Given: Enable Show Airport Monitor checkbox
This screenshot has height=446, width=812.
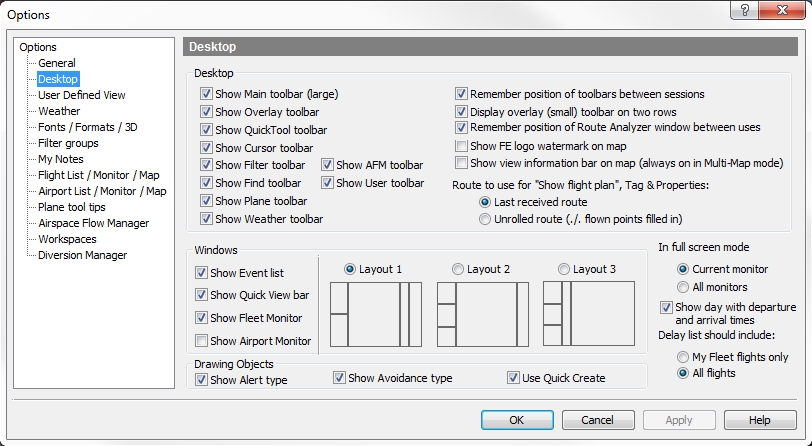Looking at the screenshot, I should pos(201,341).
